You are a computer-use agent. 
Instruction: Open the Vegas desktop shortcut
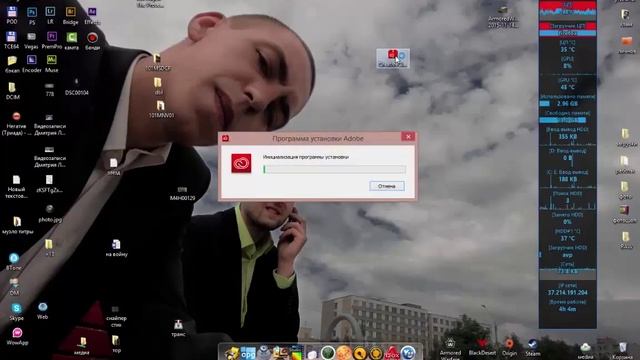pos(31,40)
